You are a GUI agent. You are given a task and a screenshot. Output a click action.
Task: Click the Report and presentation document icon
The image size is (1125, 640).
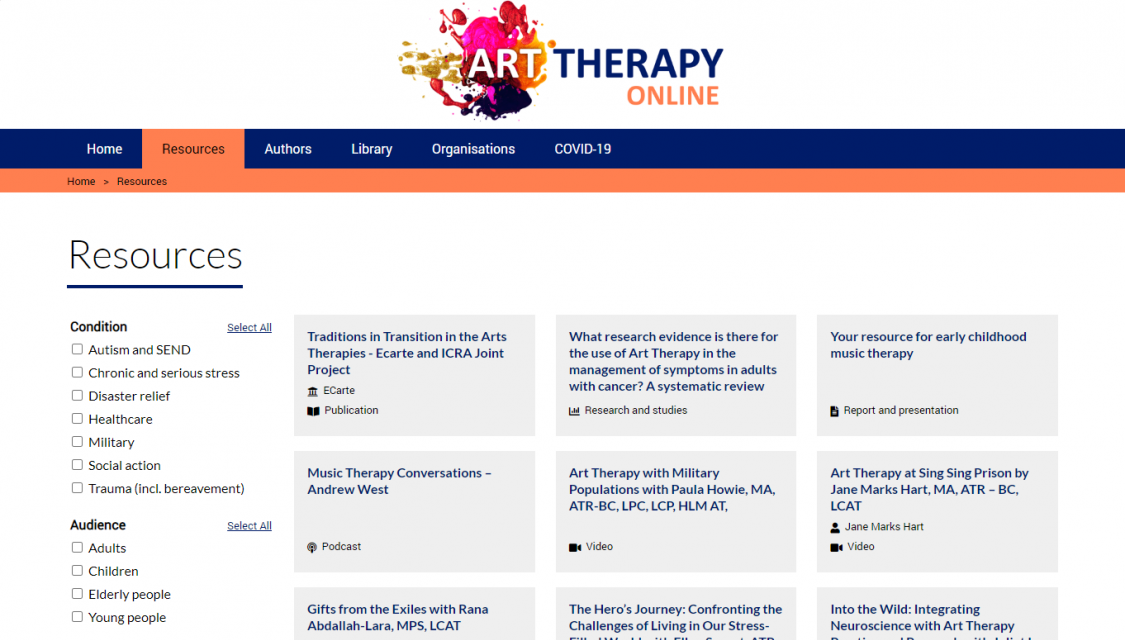coord(835,411)
